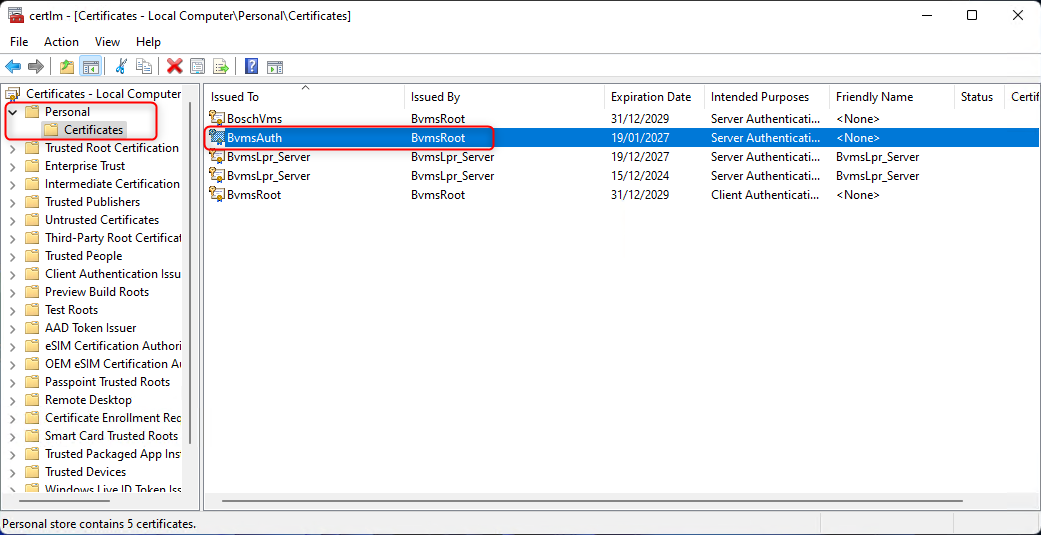Open Help using blue question mark icon
This screenshot has width=1041, height=535.
[252, 66]
